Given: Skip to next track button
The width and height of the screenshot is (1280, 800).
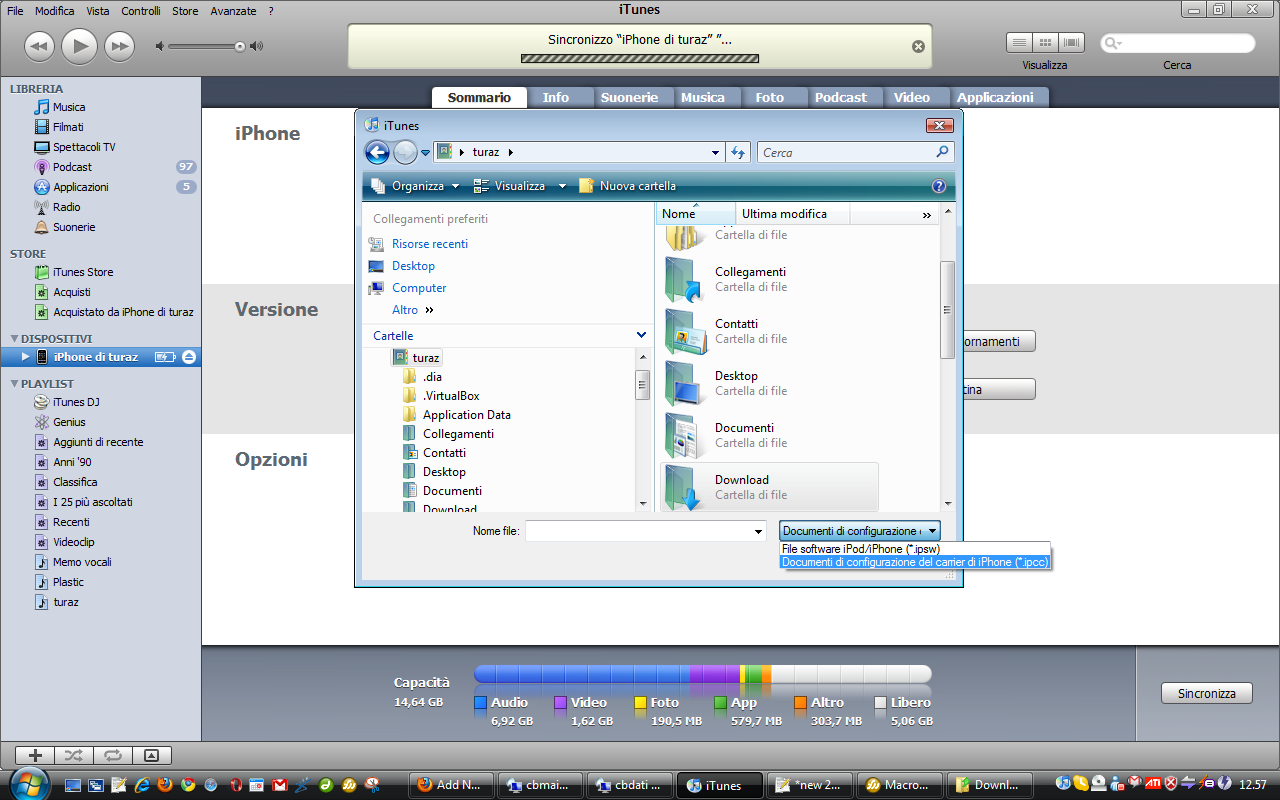Looking at the screenshot, I should coord(119,46).
